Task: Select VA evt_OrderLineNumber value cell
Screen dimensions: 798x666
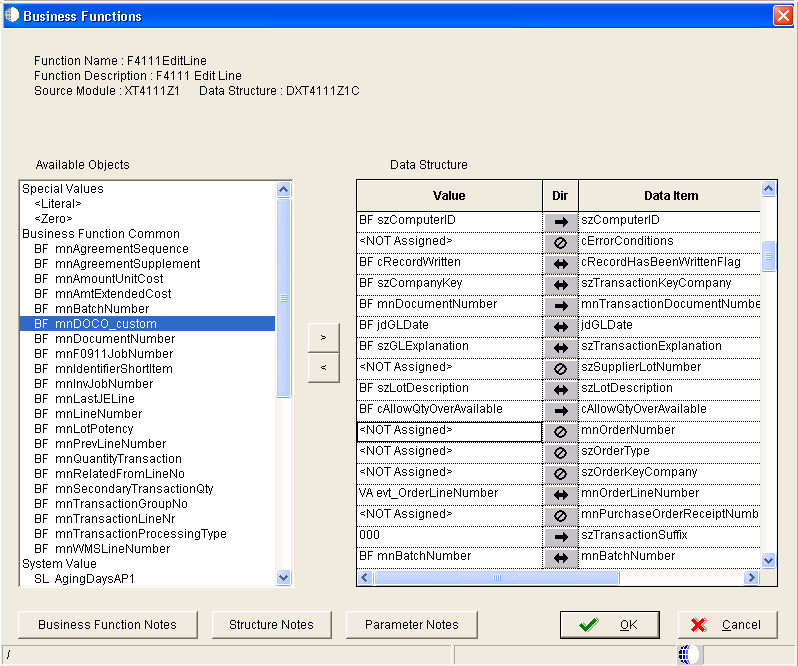Action: coord(449,494)
